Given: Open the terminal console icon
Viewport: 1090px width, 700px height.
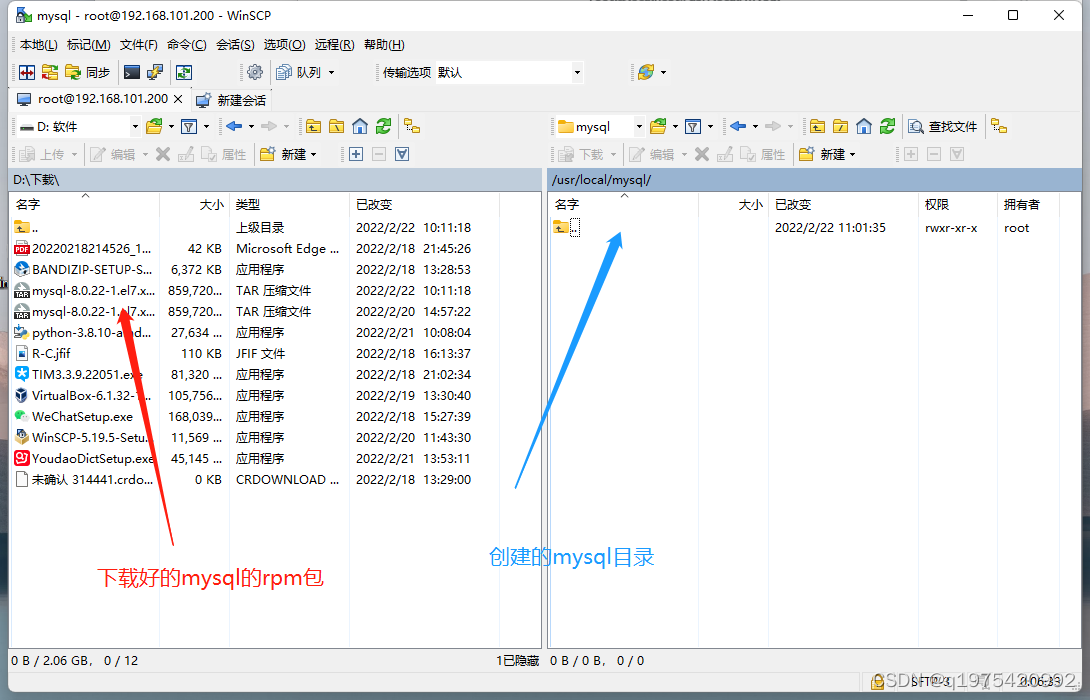Looking at the screenshot, I should pos(132,72).
